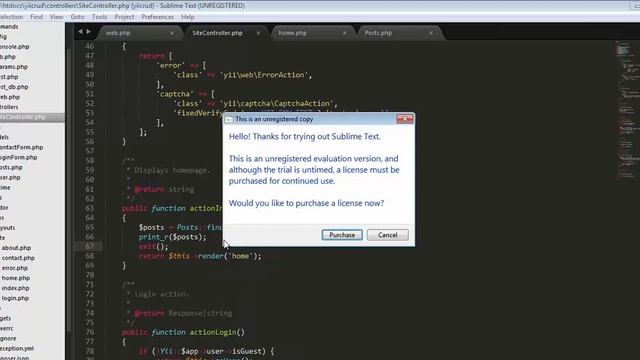The image size is (640, 360).
Task: Click the dialog's system menu icon
Action: coord(229,119)
